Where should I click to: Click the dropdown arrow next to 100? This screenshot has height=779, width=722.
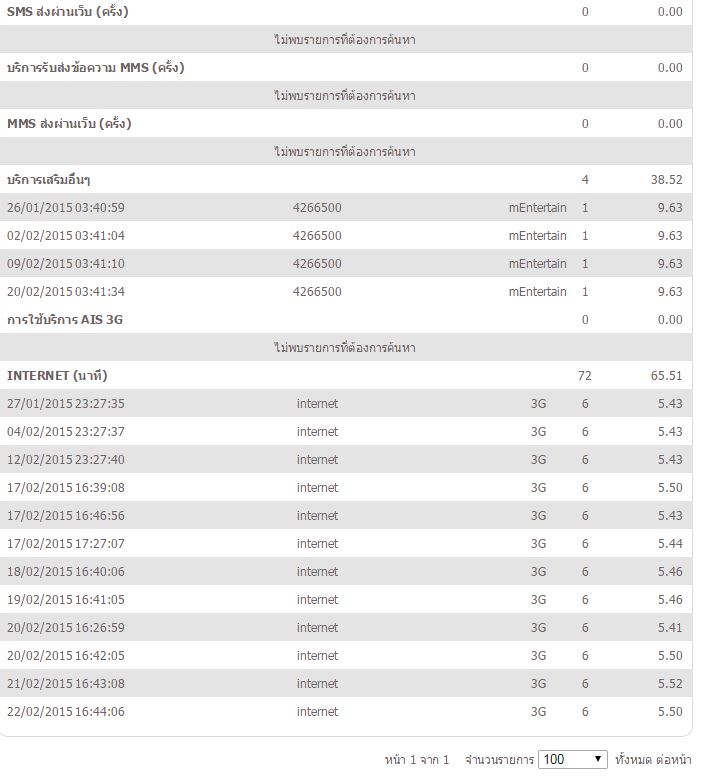click(598, 759)
